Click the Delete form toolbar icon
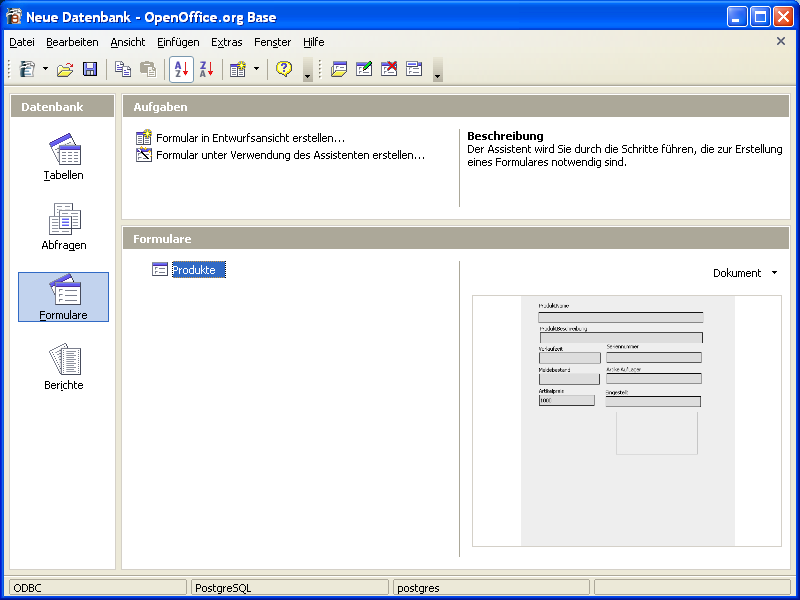This screenshot has height=600, width=800. coord(389,69)
